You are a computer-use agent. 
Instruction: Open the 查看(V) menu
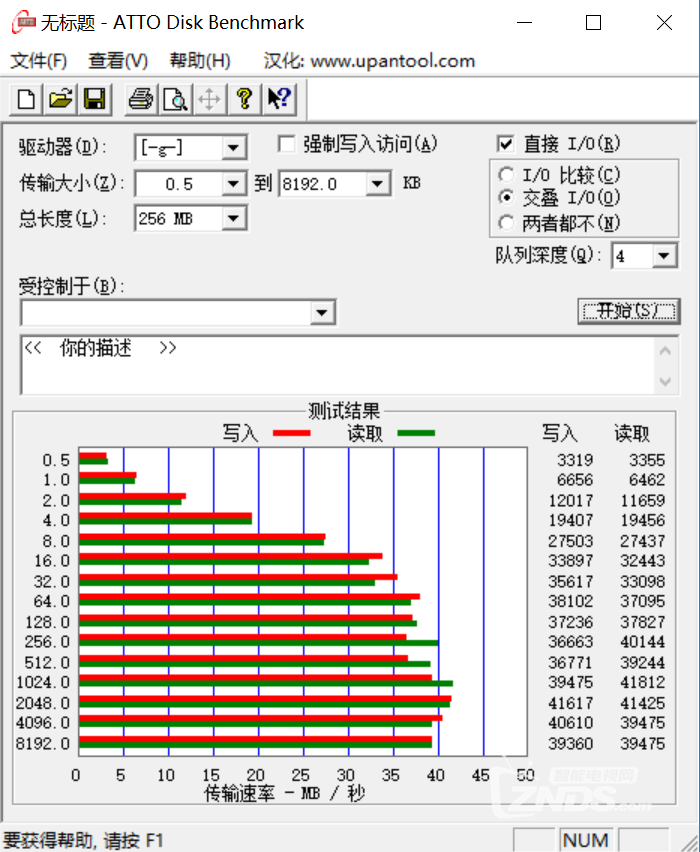(x=118, y=61)
